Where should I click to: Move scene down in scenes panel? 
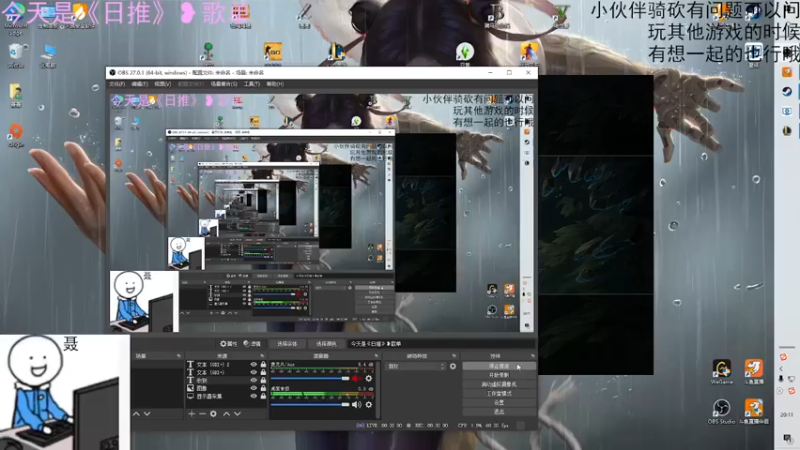147,414
